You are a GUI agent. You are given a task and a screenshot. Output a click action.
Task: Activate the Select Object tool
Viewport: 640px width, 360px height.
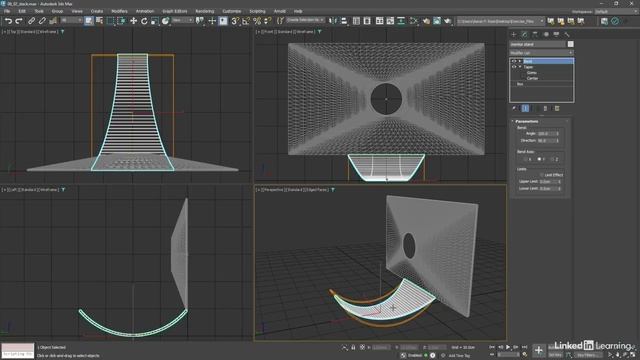click(89, 21)
